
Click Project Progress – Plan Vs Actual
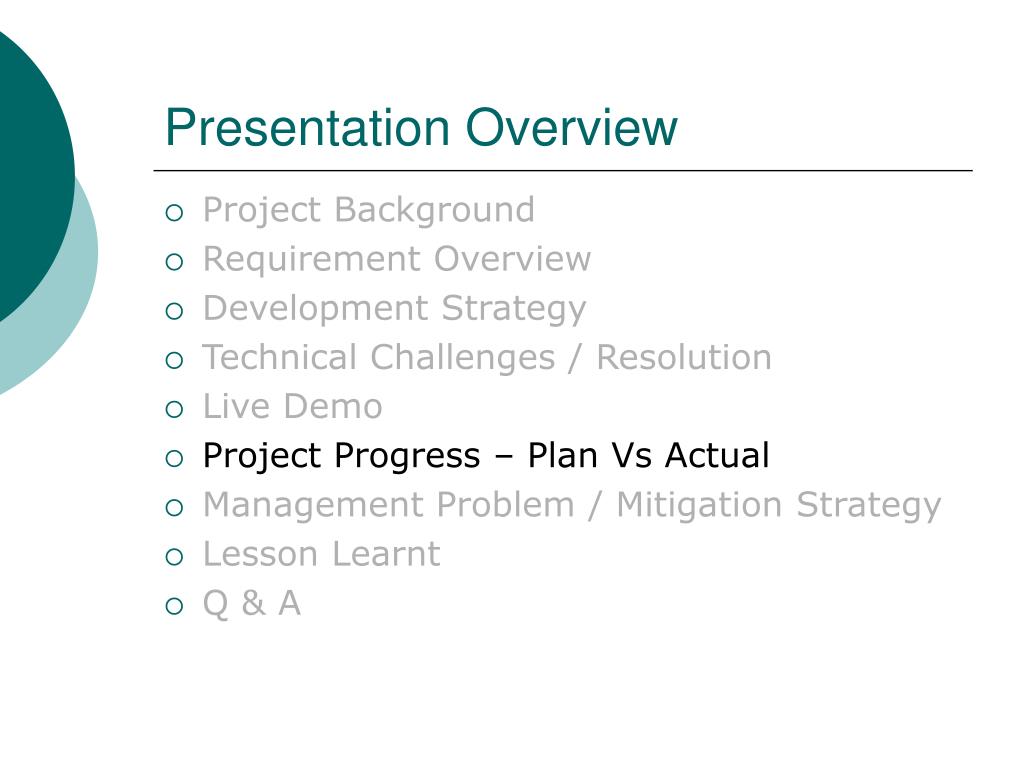coord(486,456)
